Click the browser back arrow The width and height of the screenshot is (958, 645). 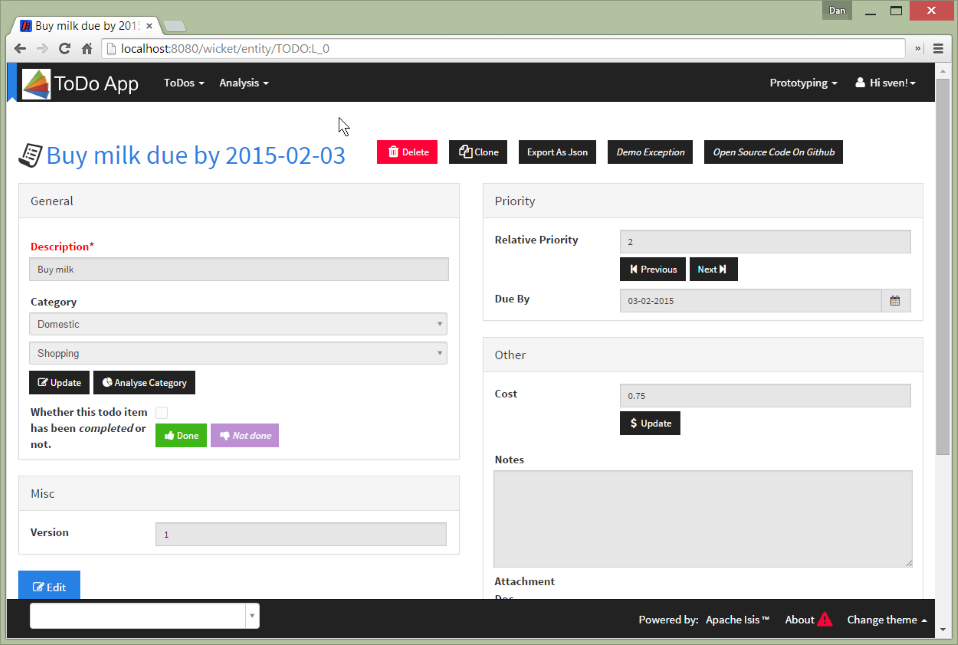(20, 48)
